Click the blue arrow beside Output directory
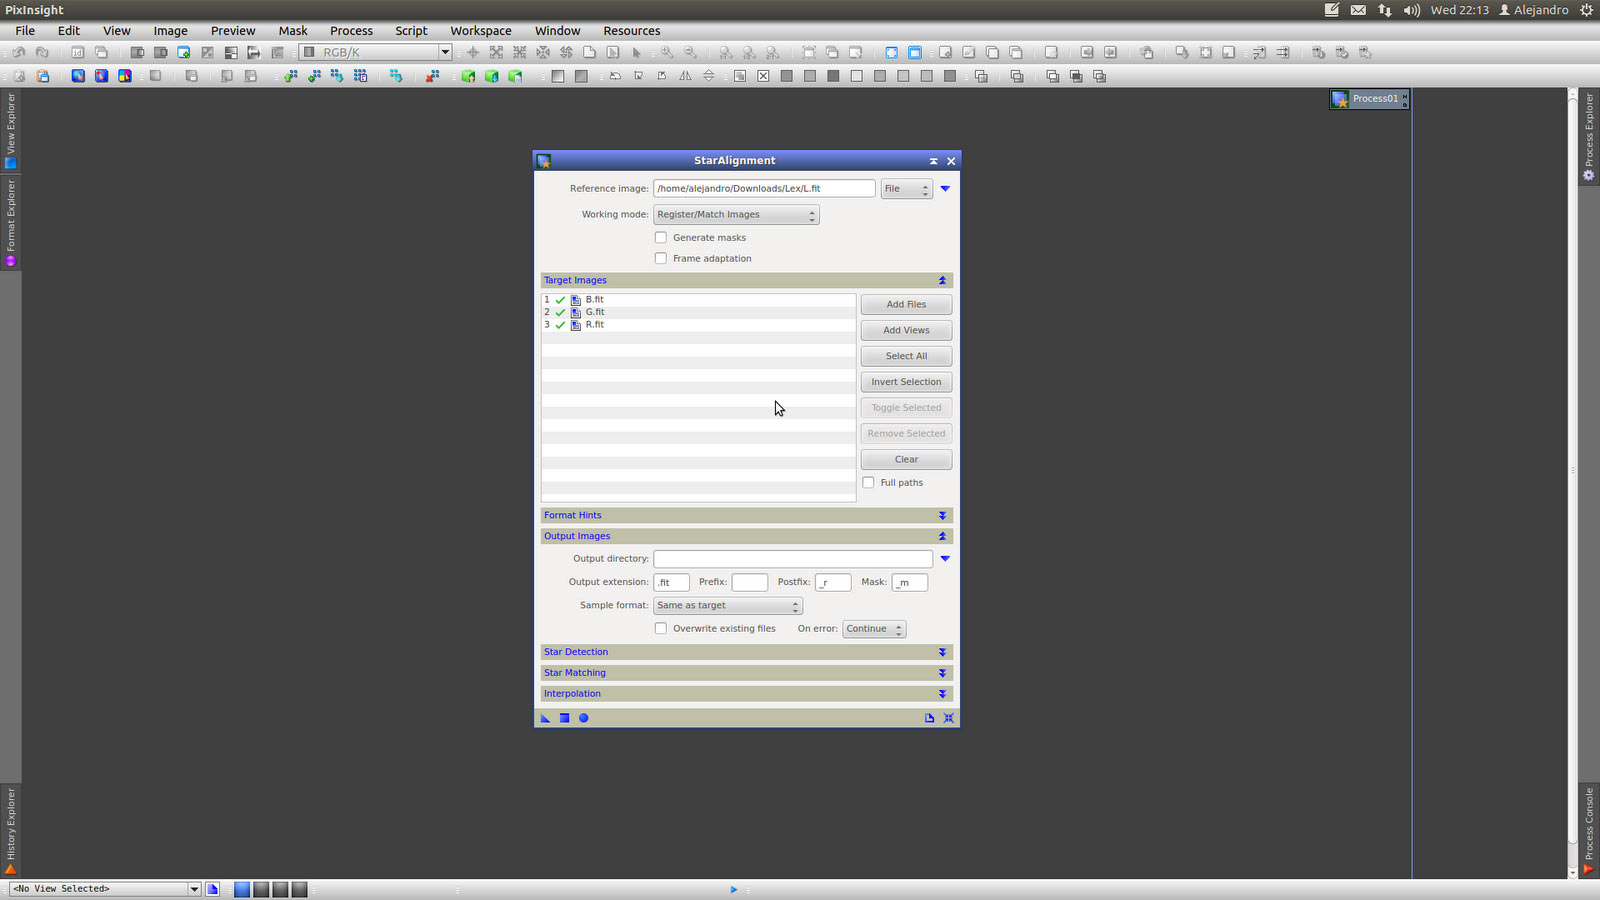The width and height of the screenshot is (1600, 900). pos(945,559)
